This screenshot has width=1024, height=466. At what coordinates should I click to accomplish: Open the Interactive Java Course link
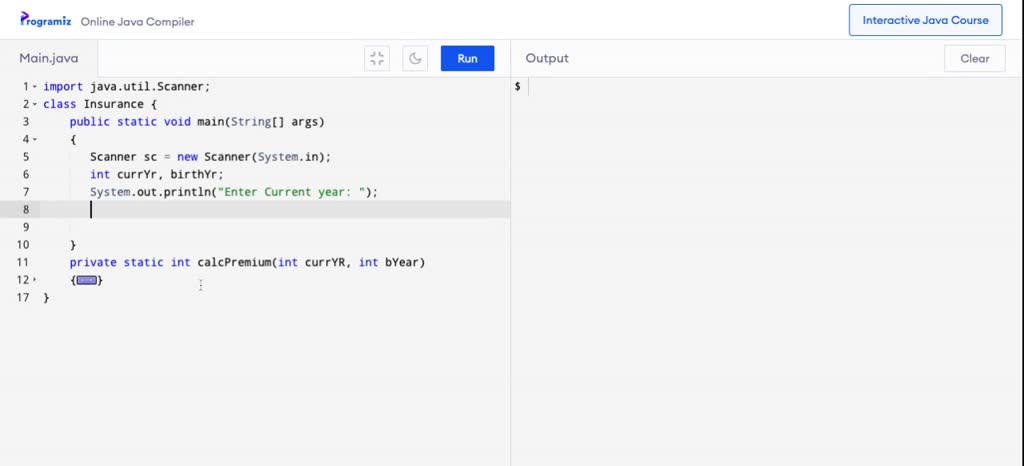[925, 20]
